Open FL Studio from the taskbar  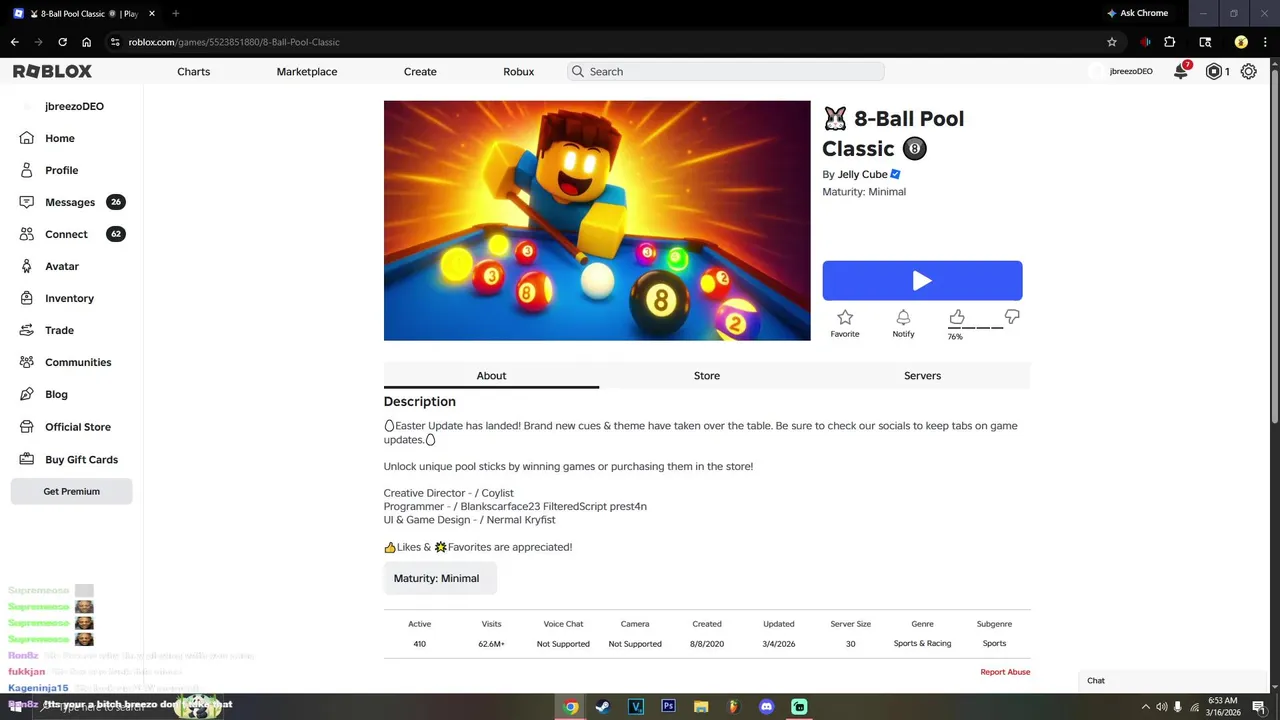tap(733, 706)
